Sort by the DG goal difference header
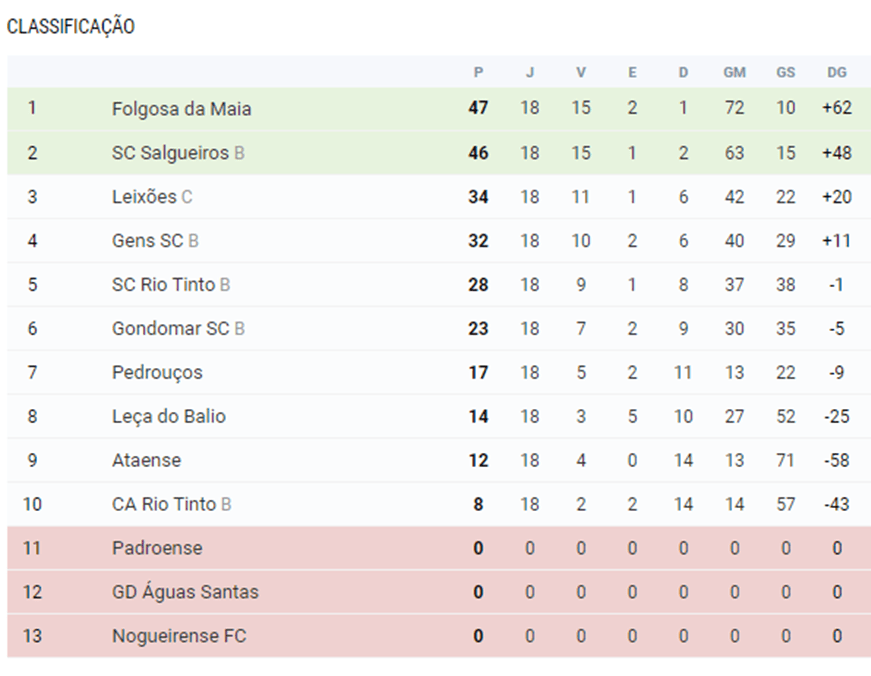The width and height of the screenshot is (871, 676). coord(837,72)
